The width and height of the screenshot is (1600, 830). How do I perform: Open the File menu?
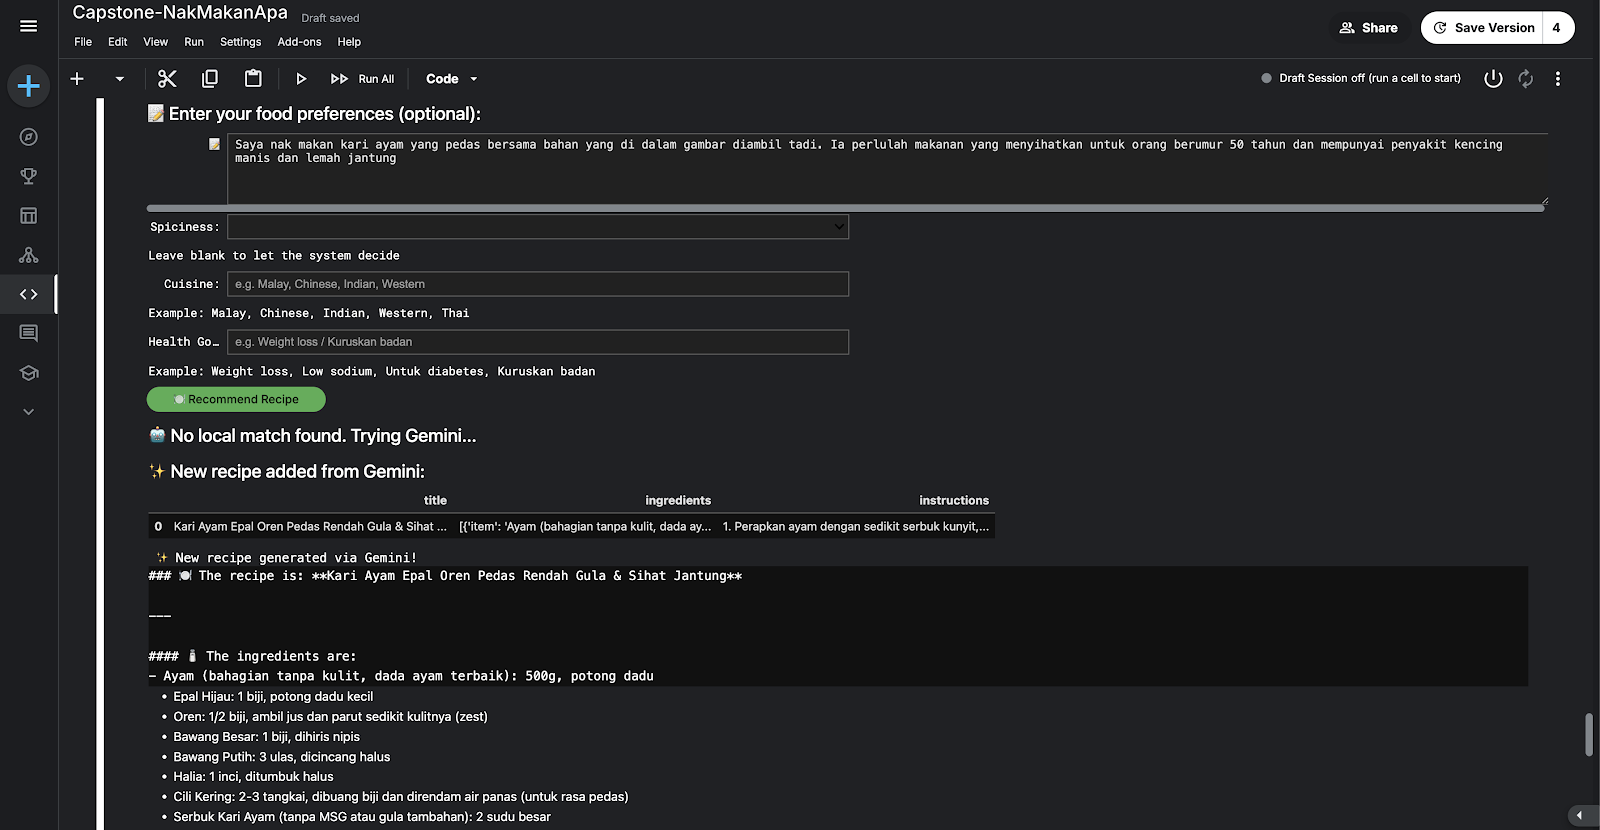(83, 42)
